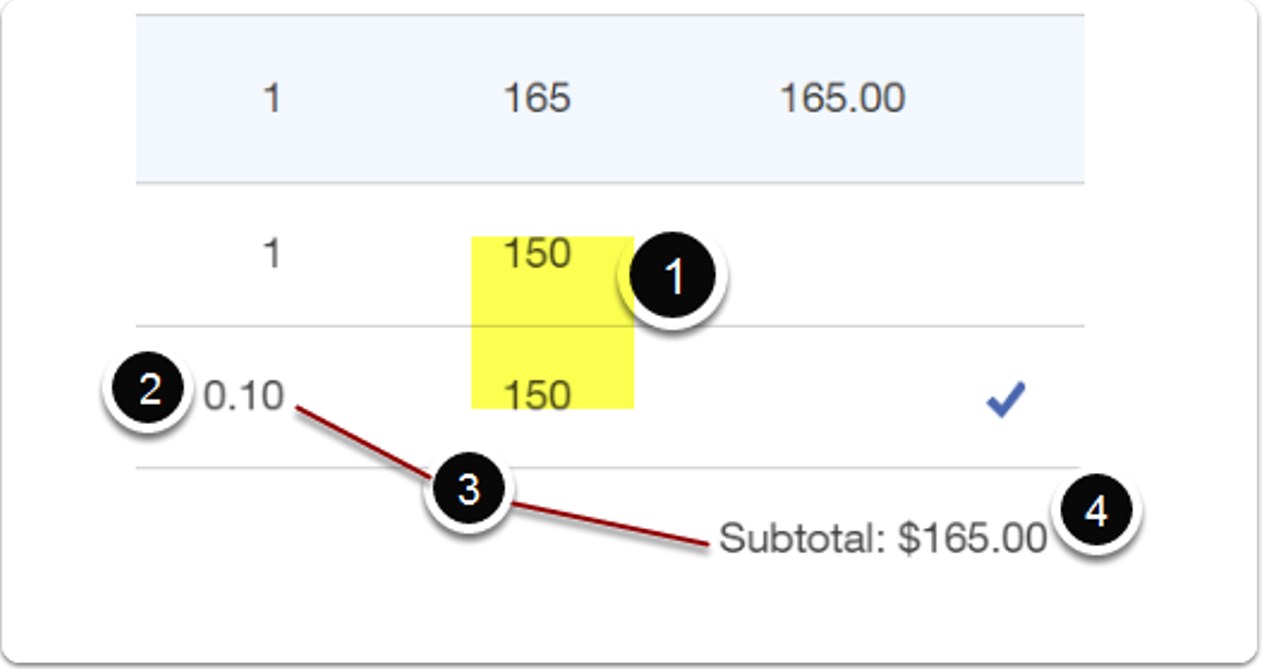This screenshot has height=669, width=1262.
Task: Click the 0.10 quantity value
Action: coord(244,396)
